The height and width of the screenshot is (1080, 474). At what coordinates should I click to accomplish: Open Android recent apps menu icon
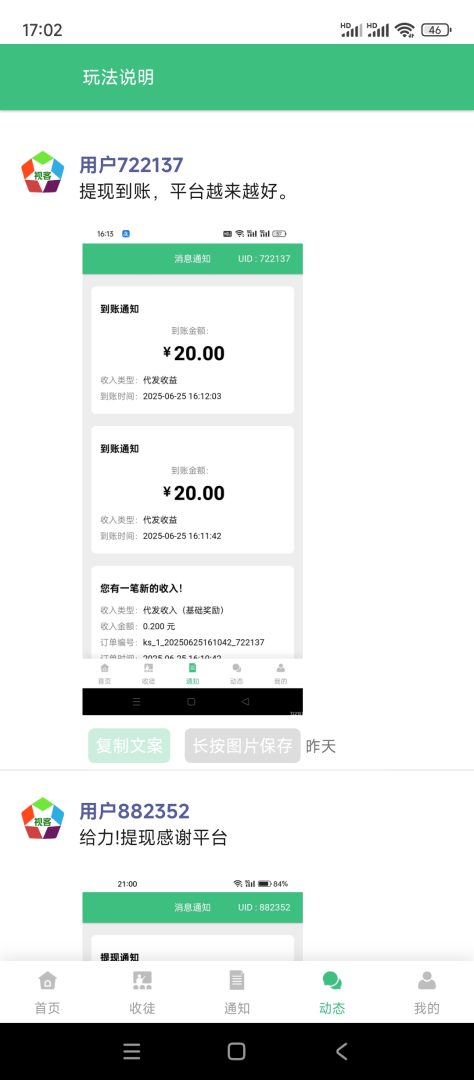pos(132,1051)
